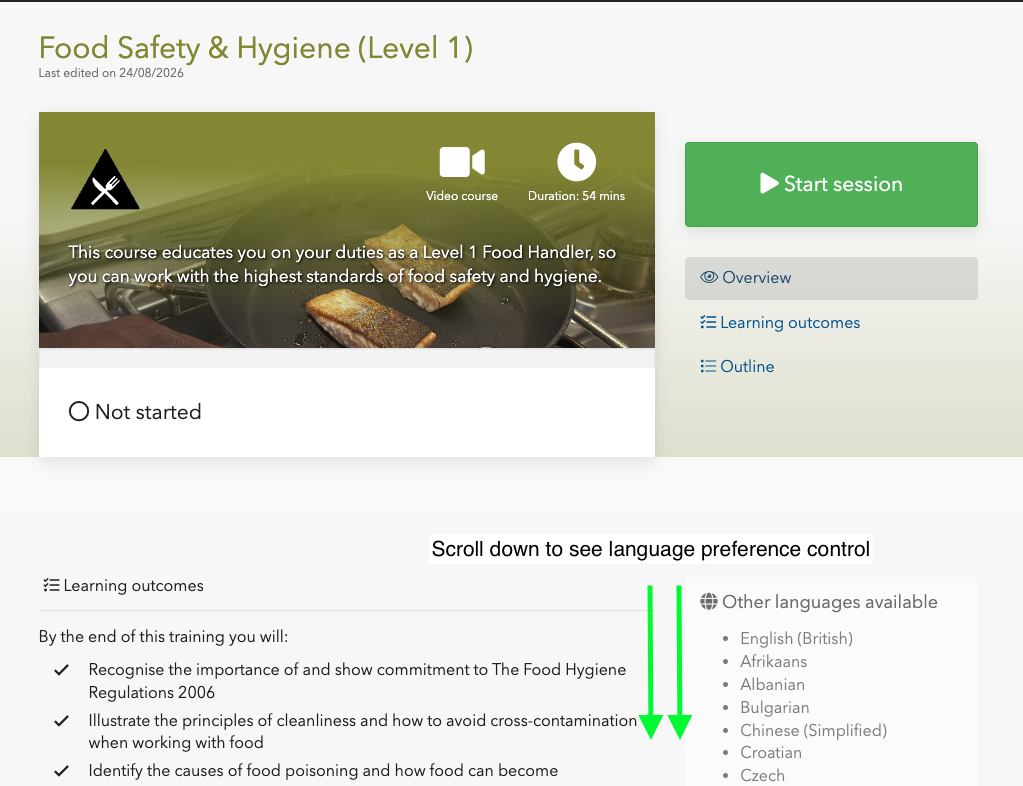Click the Video course label
1023x786 pixels.
click(x=462, y=196)
